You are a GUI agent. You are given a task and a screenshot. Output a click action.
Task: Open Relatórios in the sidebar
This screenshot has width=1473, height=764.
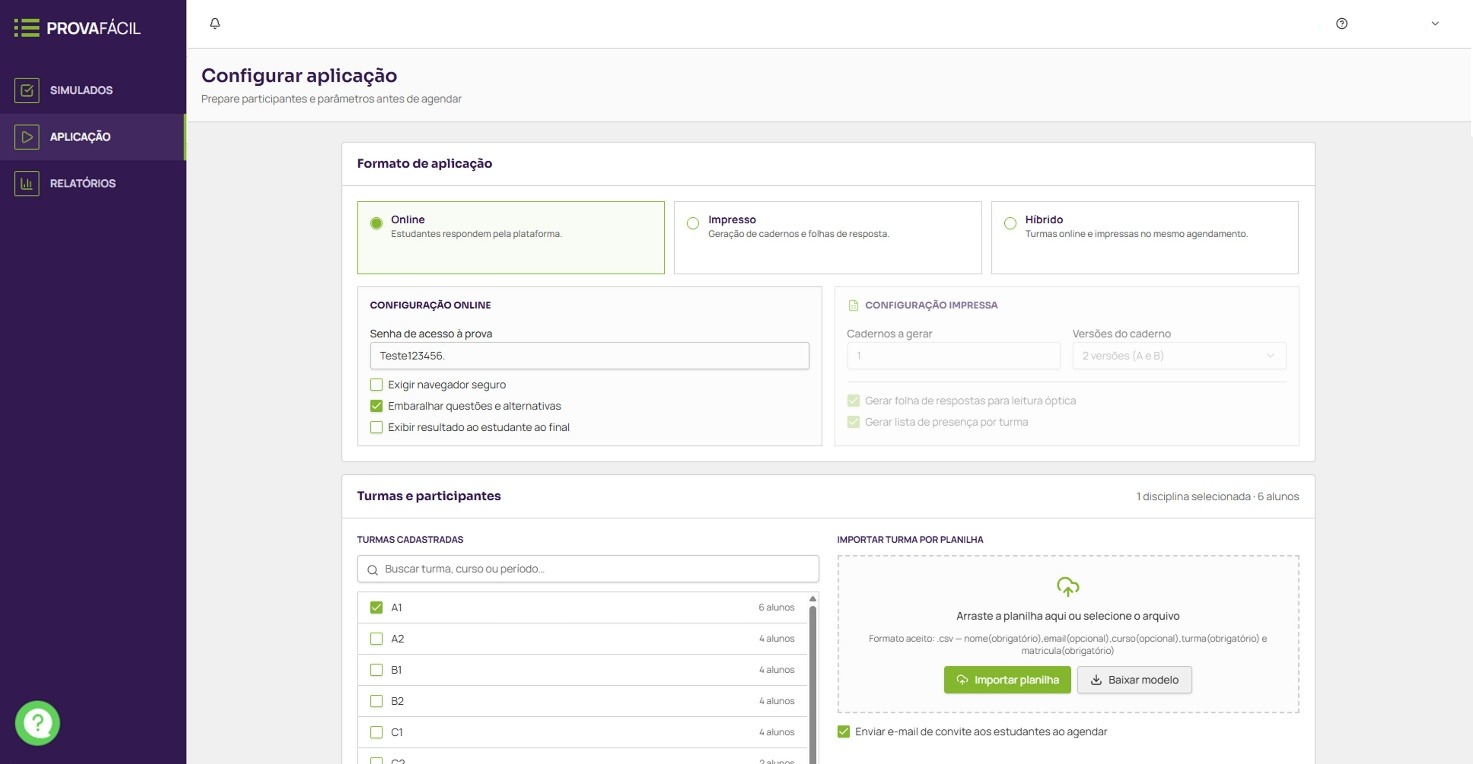pyautogui.click(x=93, y=184)
